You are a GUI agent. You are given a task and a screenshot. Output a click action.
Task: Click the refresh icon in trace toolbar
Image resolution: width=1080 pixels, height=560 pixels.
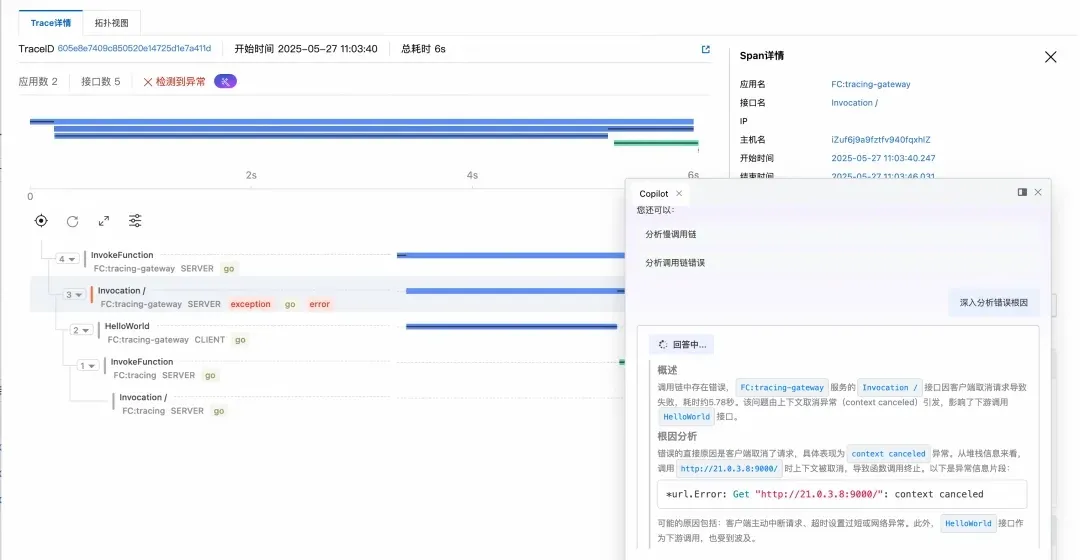pyautogui.click(x=72, y=221)
